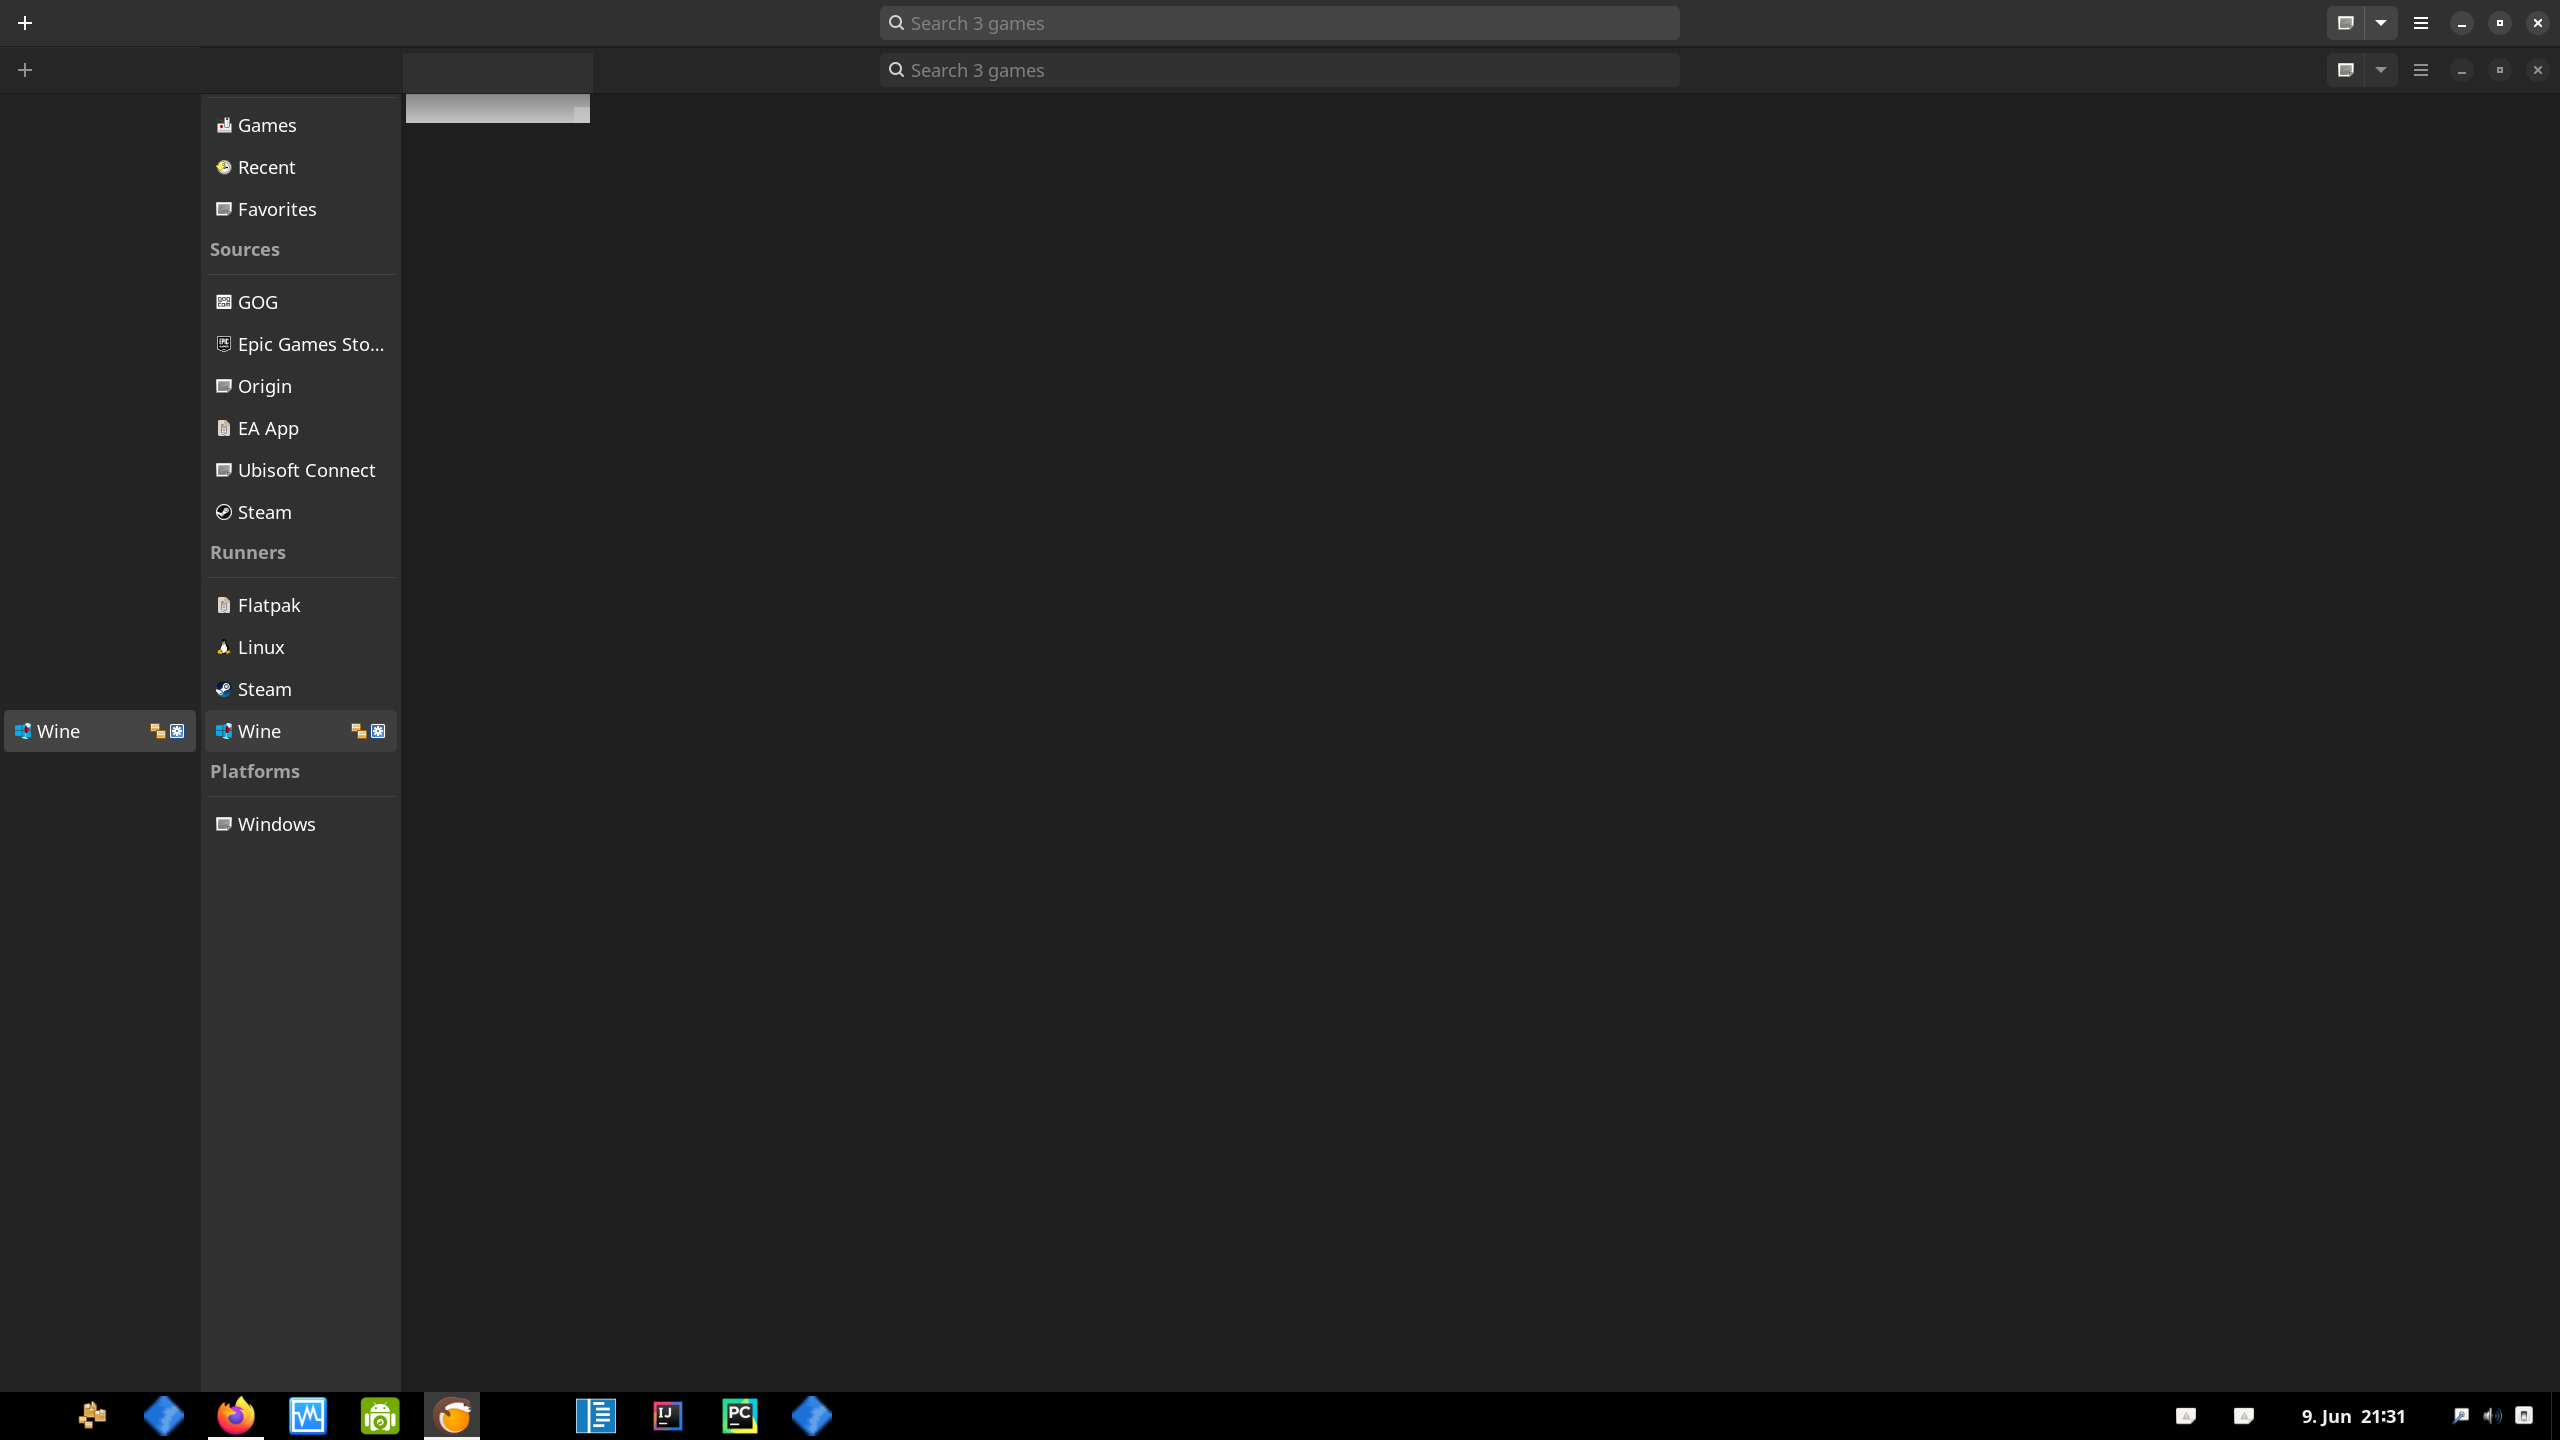Open the hamburger menu in the second window

(2421, 70)
